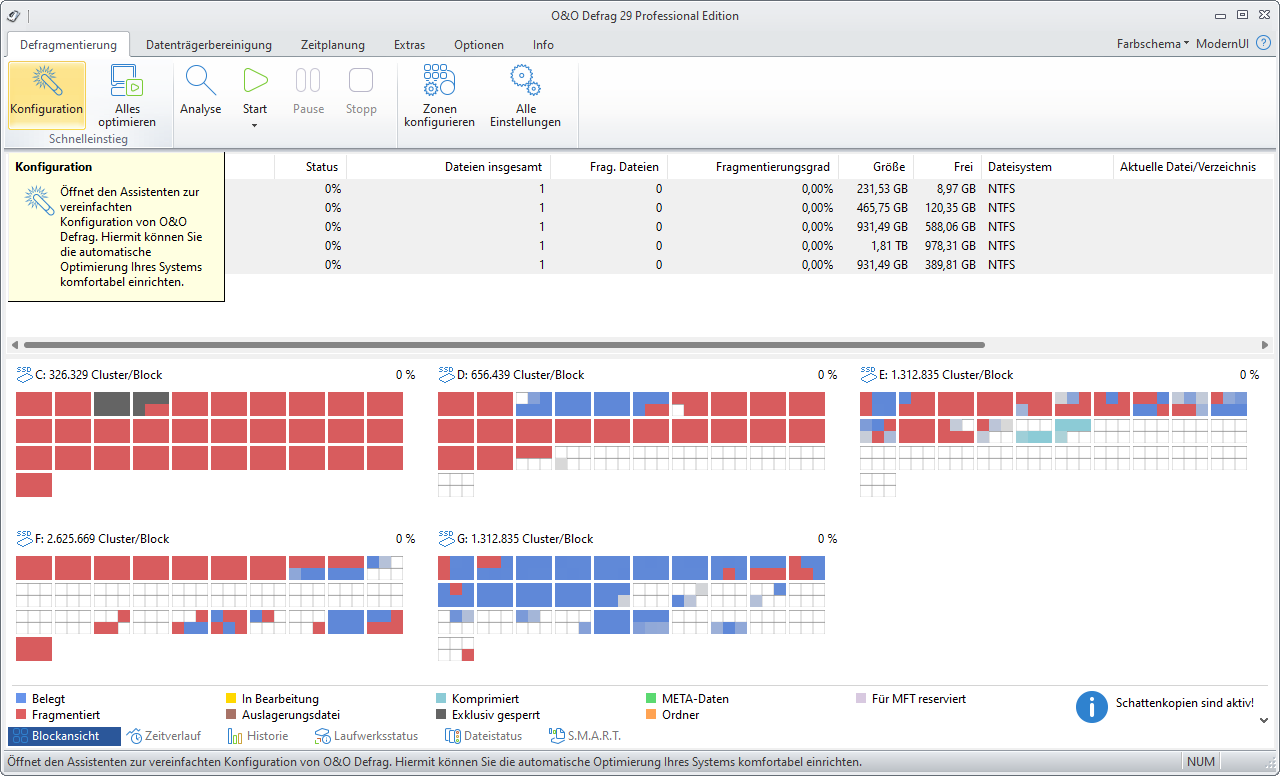Click the scrollbar right arrow in drive list

(x=1265, y=344)
